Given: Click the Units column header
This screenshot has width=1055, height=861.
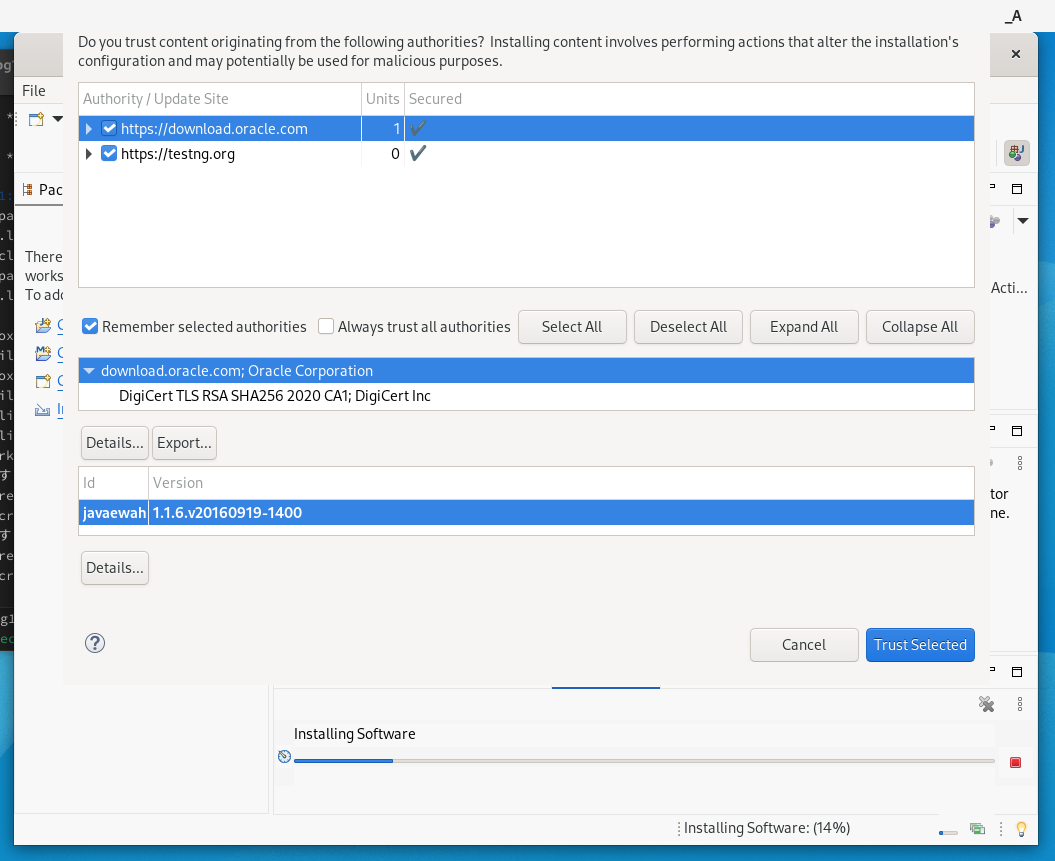Looking at the screenshot, I should click(383, 99).
